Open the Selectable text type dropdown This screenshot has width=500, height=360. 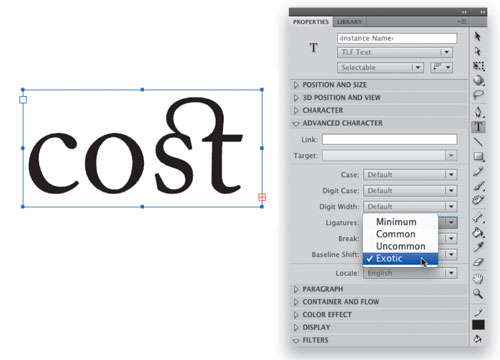tap(380, 67)
